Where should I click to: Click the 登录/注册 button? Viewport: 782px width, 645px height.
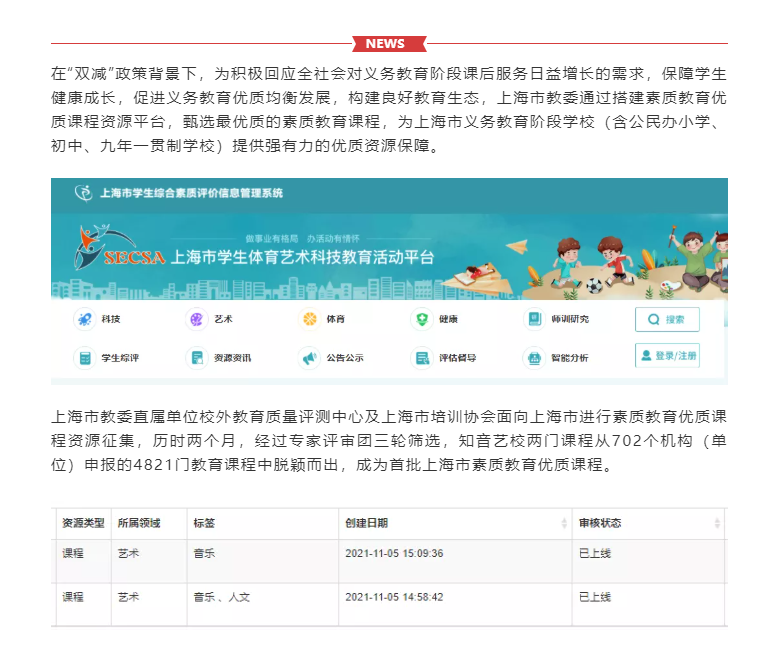tap(667, 355)
